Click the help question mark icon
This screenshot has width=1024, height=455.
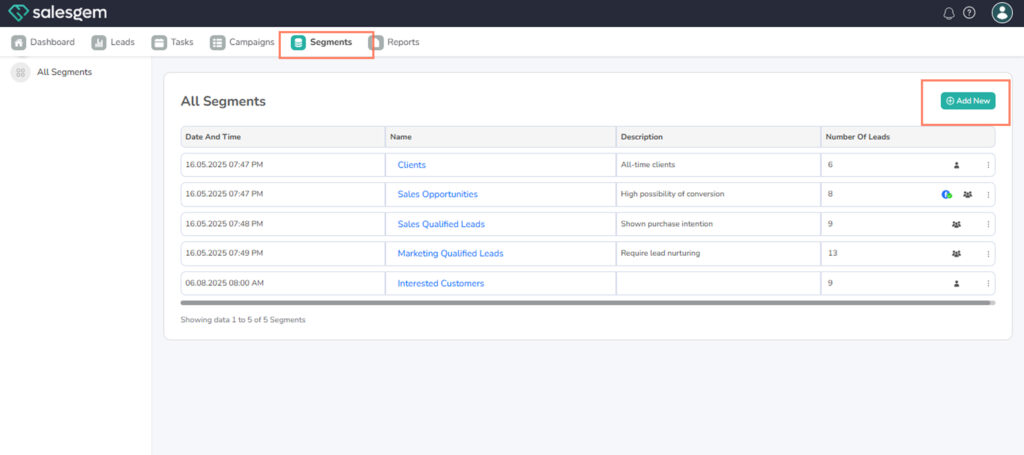[969, 13]
